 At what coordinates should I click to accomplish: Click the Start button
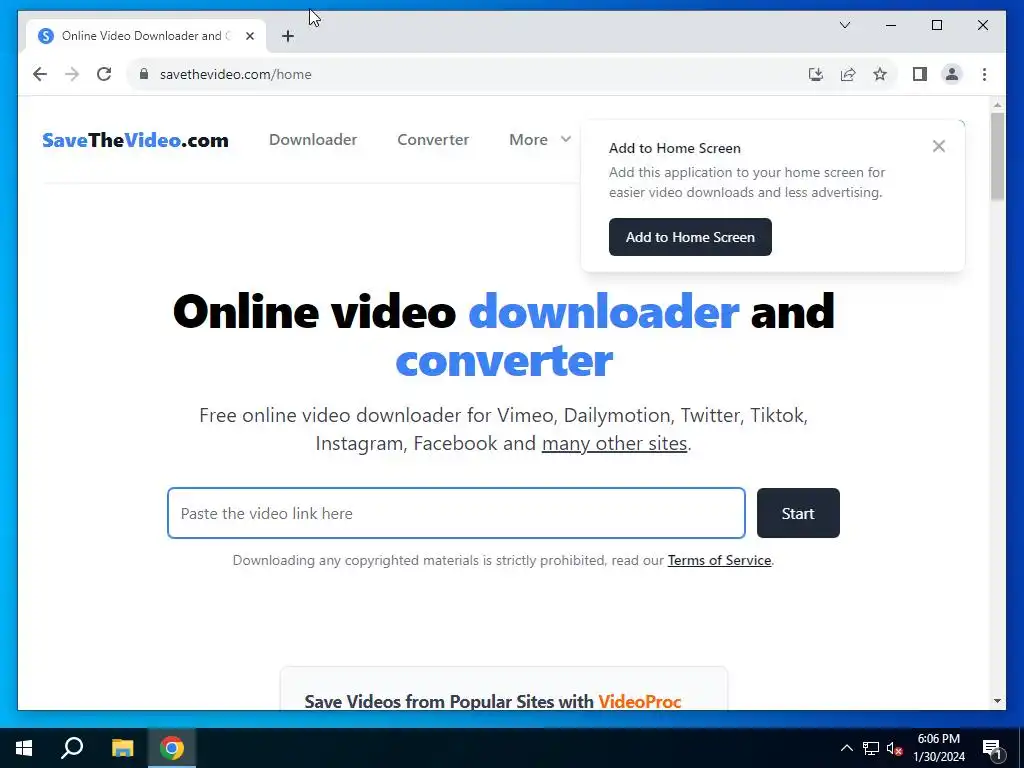[798, 513]
